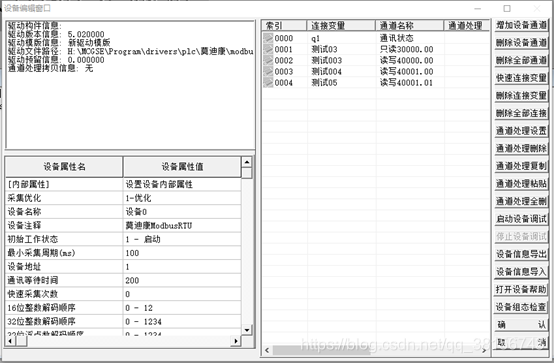554x363 pixels.
Task: Select connected variable 测试004
Action: click(326, 71)
